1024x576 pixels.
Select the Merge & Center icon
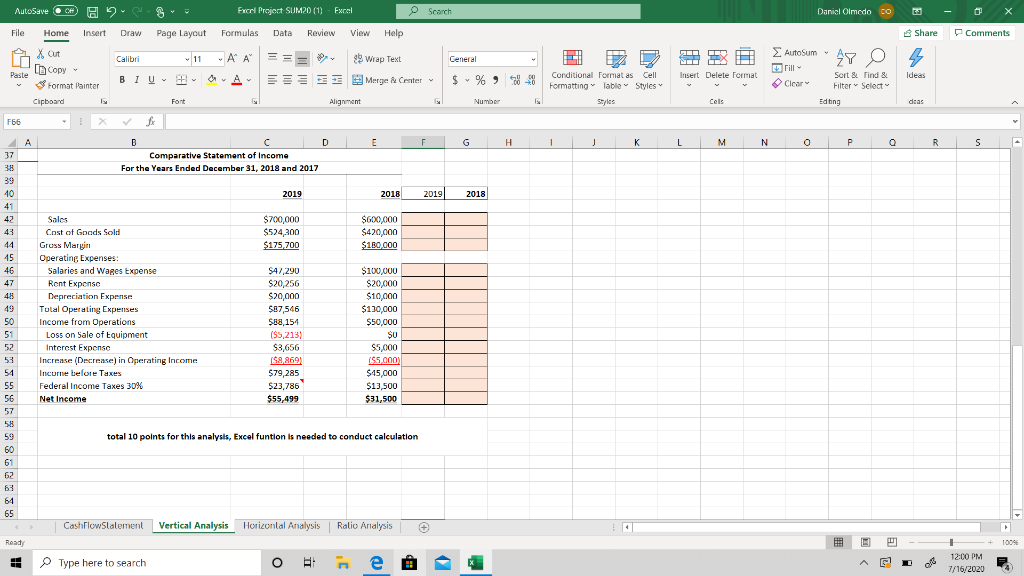[x=358, y=79]
